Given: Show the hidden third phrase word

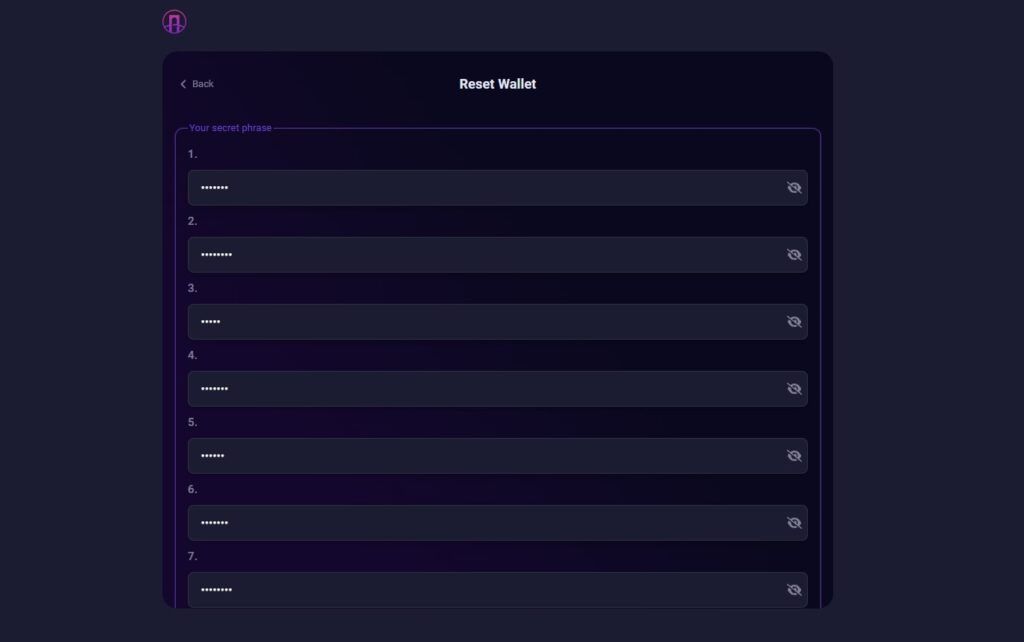Looking at the screenshot, I should (794, 322).
